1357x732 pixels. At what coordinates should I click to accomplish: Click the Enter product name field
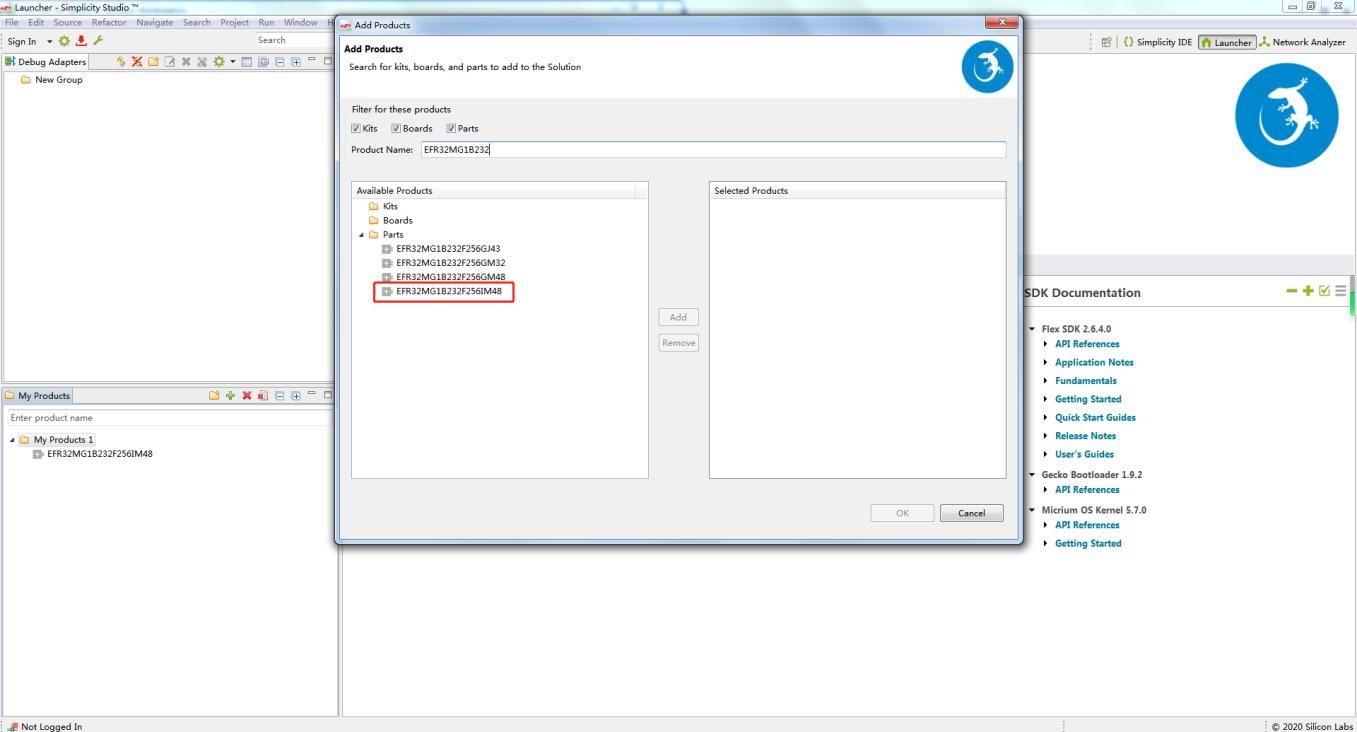pos(168,418)
